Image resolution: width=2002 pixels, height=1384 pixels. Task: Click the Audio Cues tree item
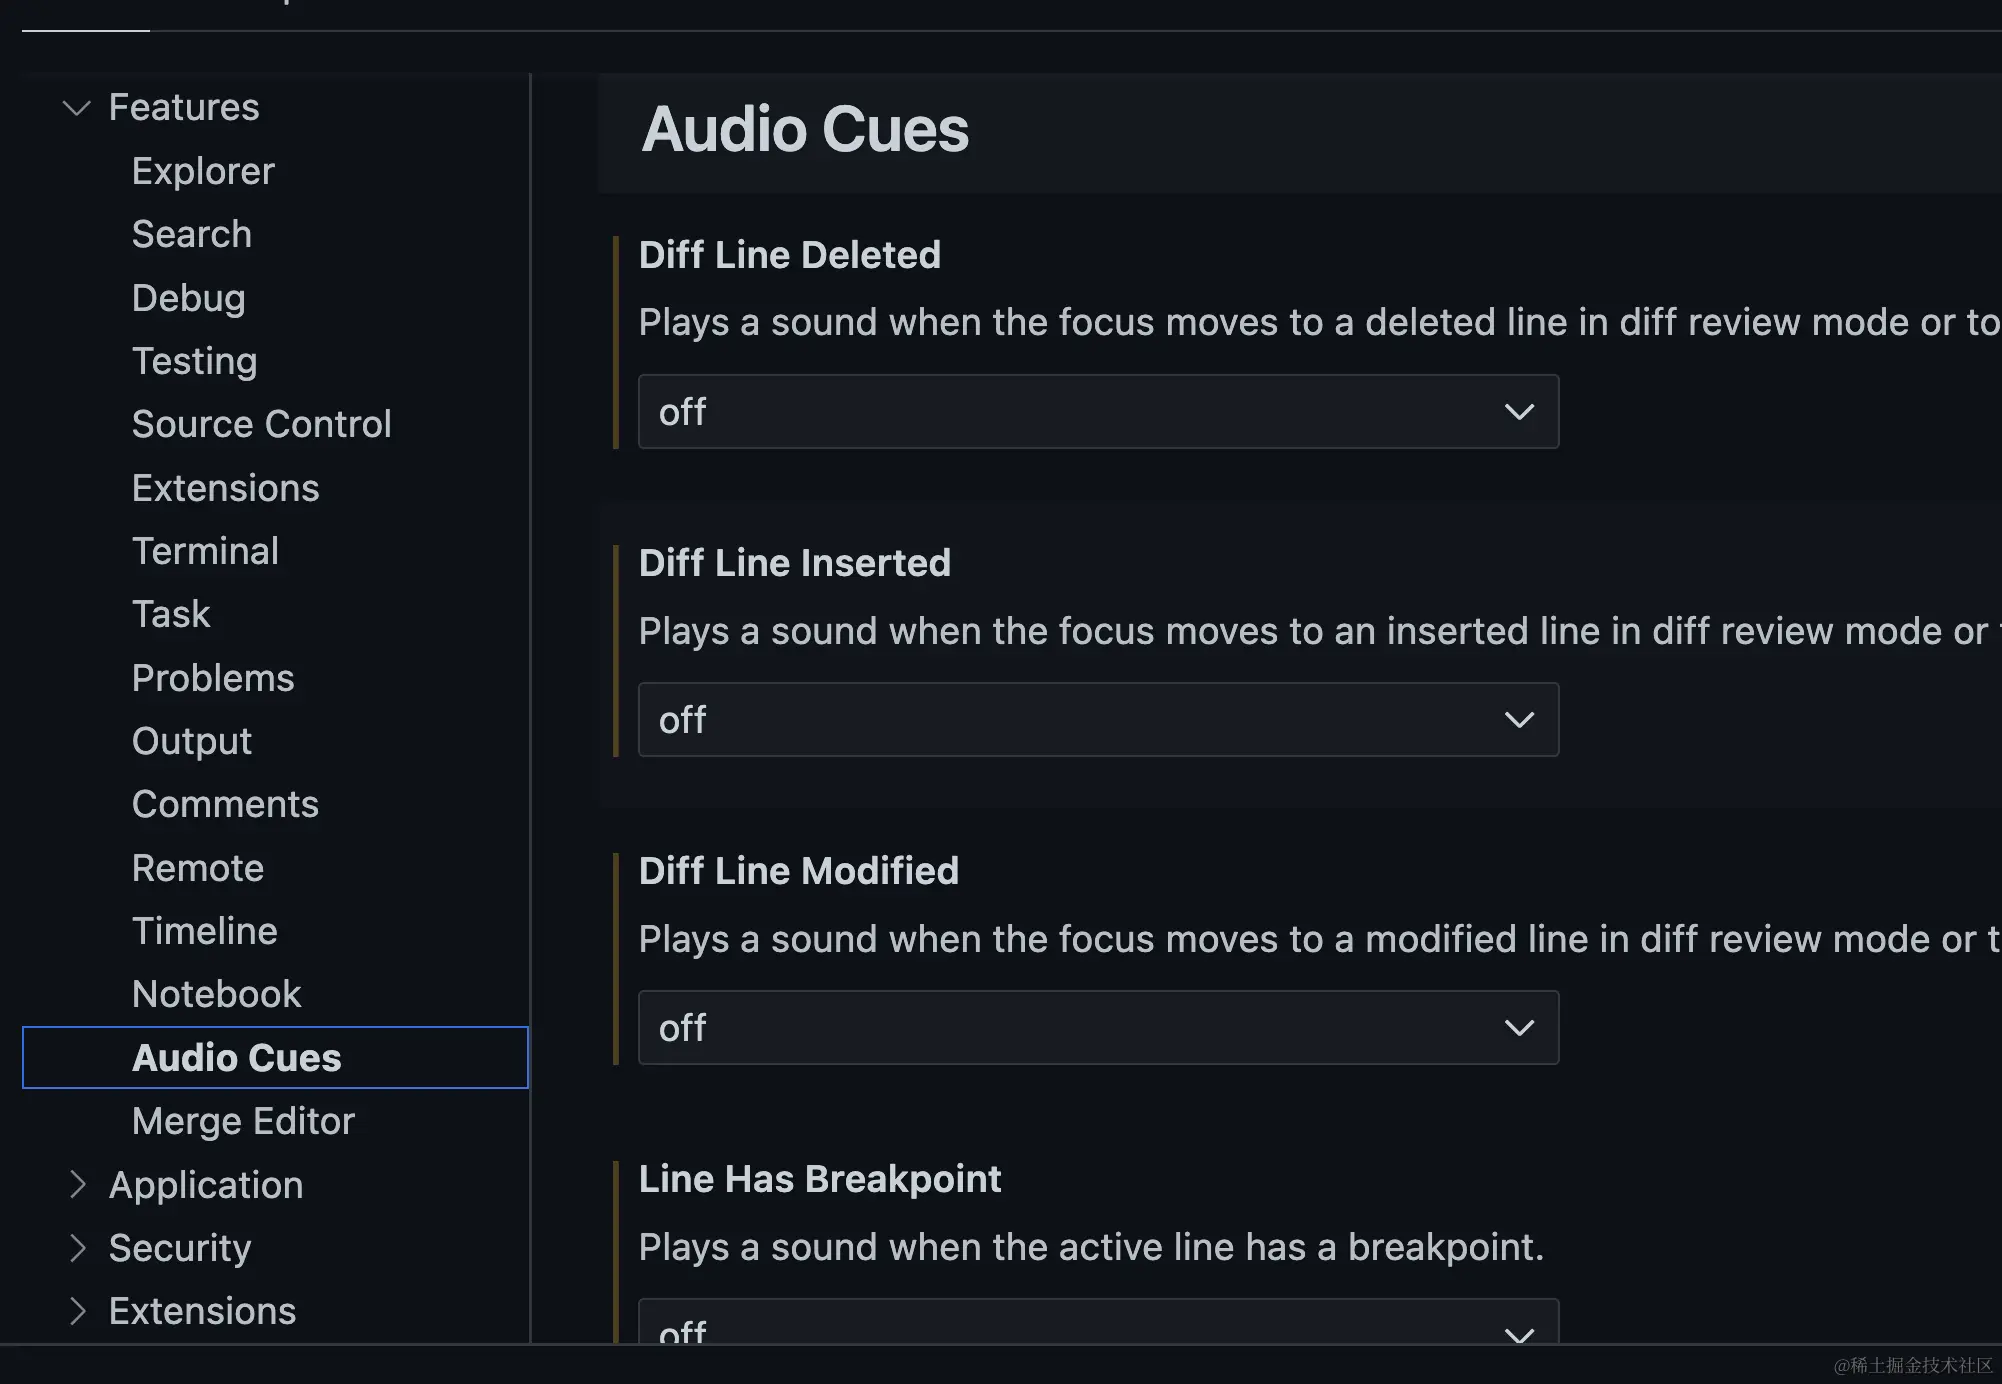click(237, 1058)
